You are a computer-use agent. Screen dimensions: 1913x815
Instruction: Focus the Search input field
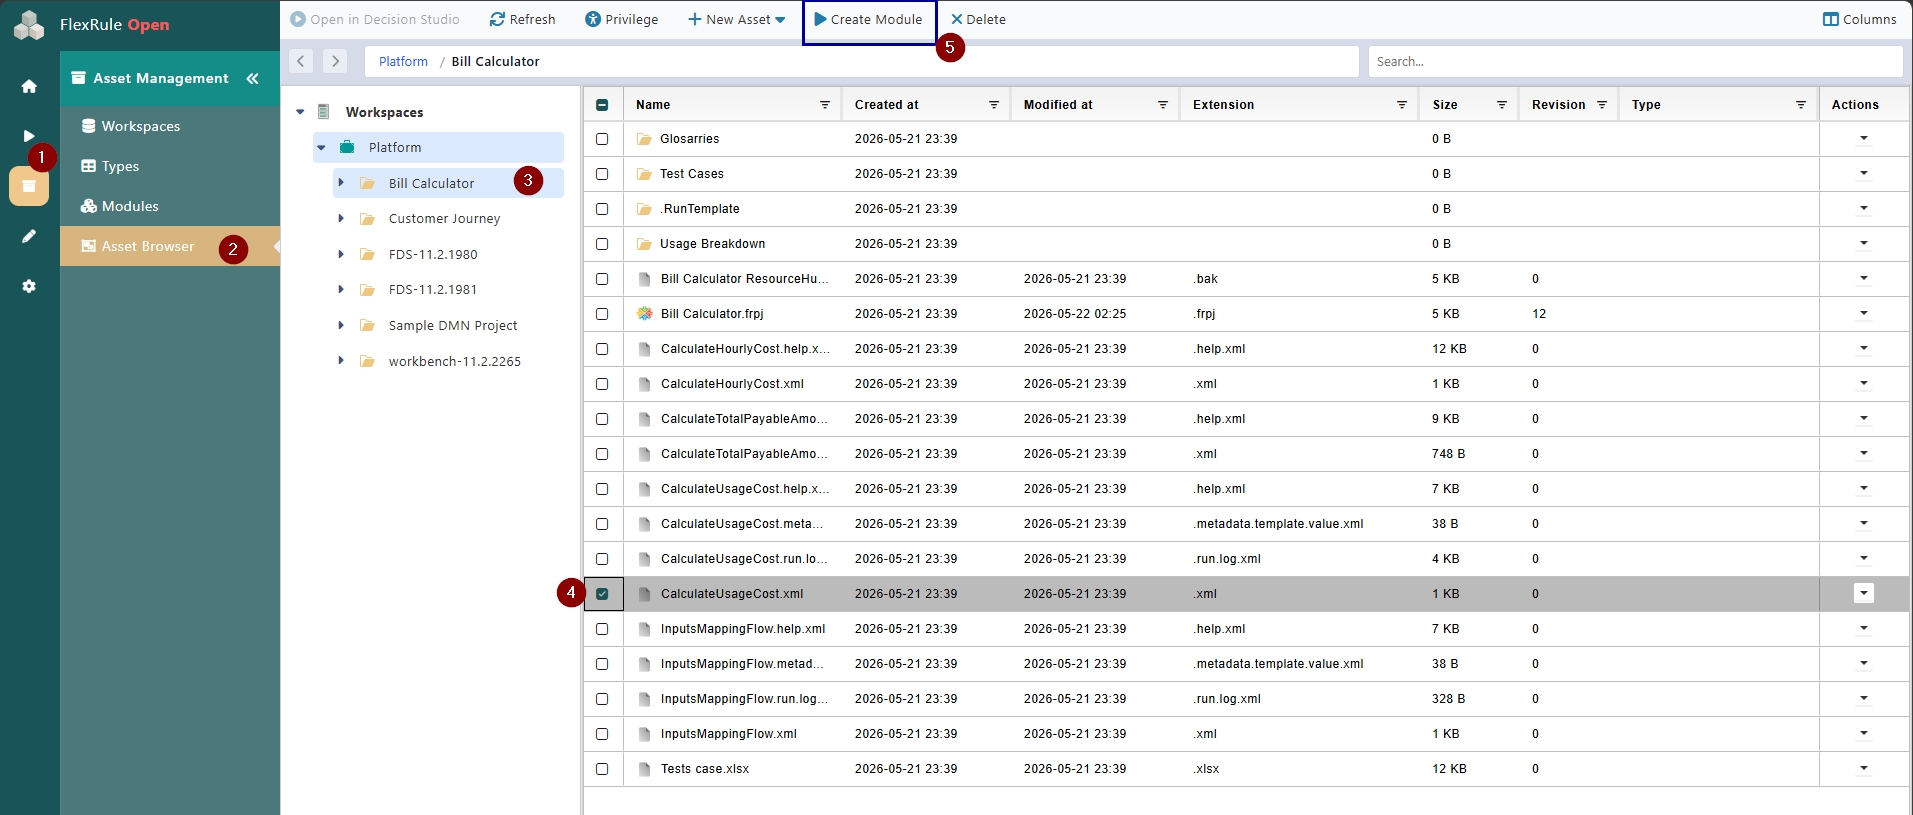pyautogui.click(x=1635, y=61)
